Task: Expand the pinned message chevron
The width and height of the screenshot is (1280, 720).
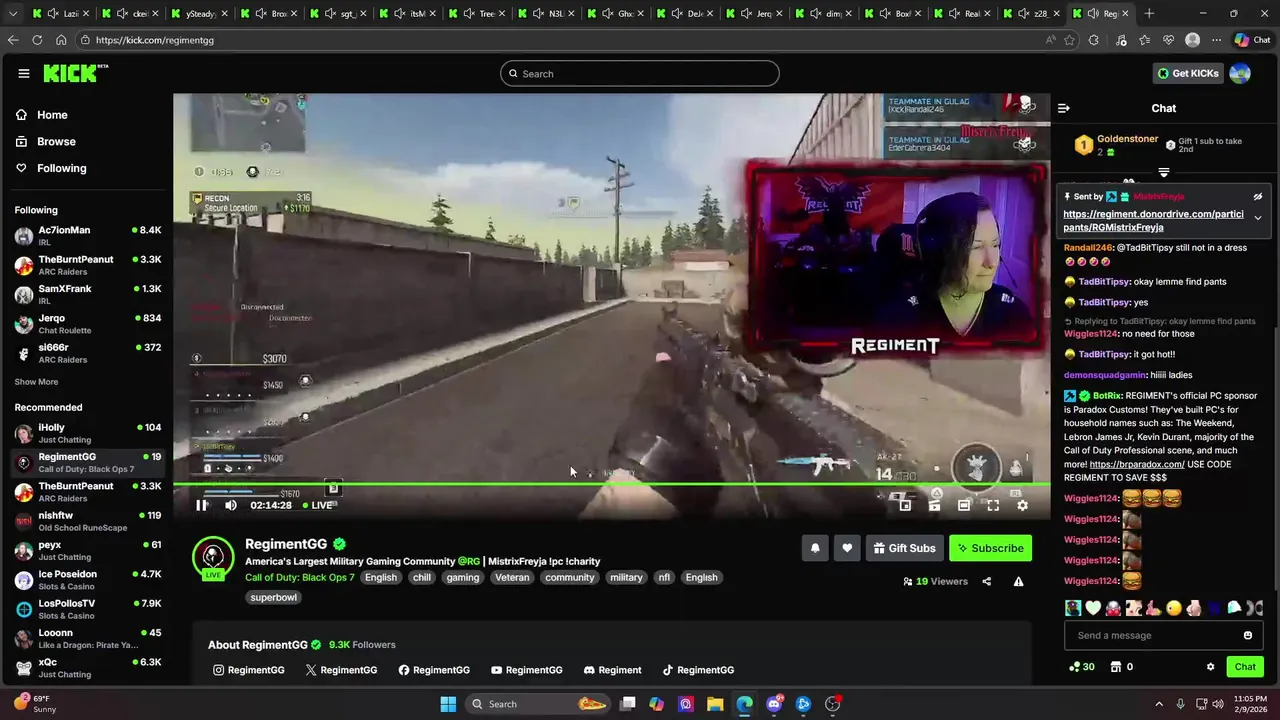Action: [1258, 218]
